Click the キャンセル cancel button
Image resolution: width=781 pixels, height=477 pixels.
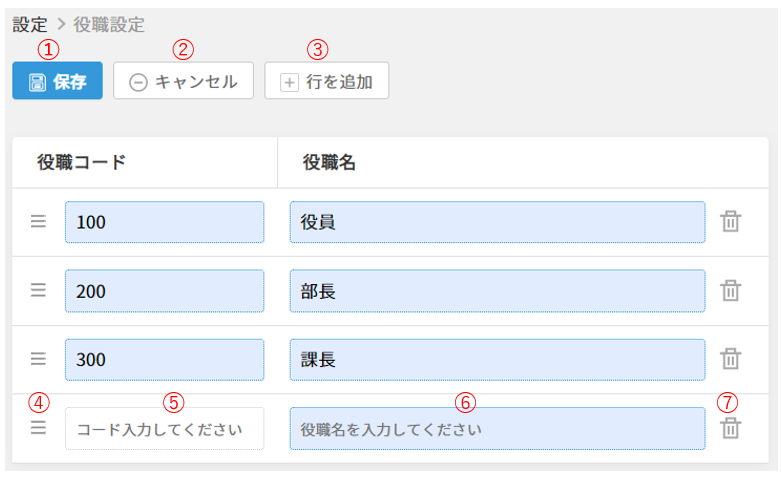(x=183, y=81)
